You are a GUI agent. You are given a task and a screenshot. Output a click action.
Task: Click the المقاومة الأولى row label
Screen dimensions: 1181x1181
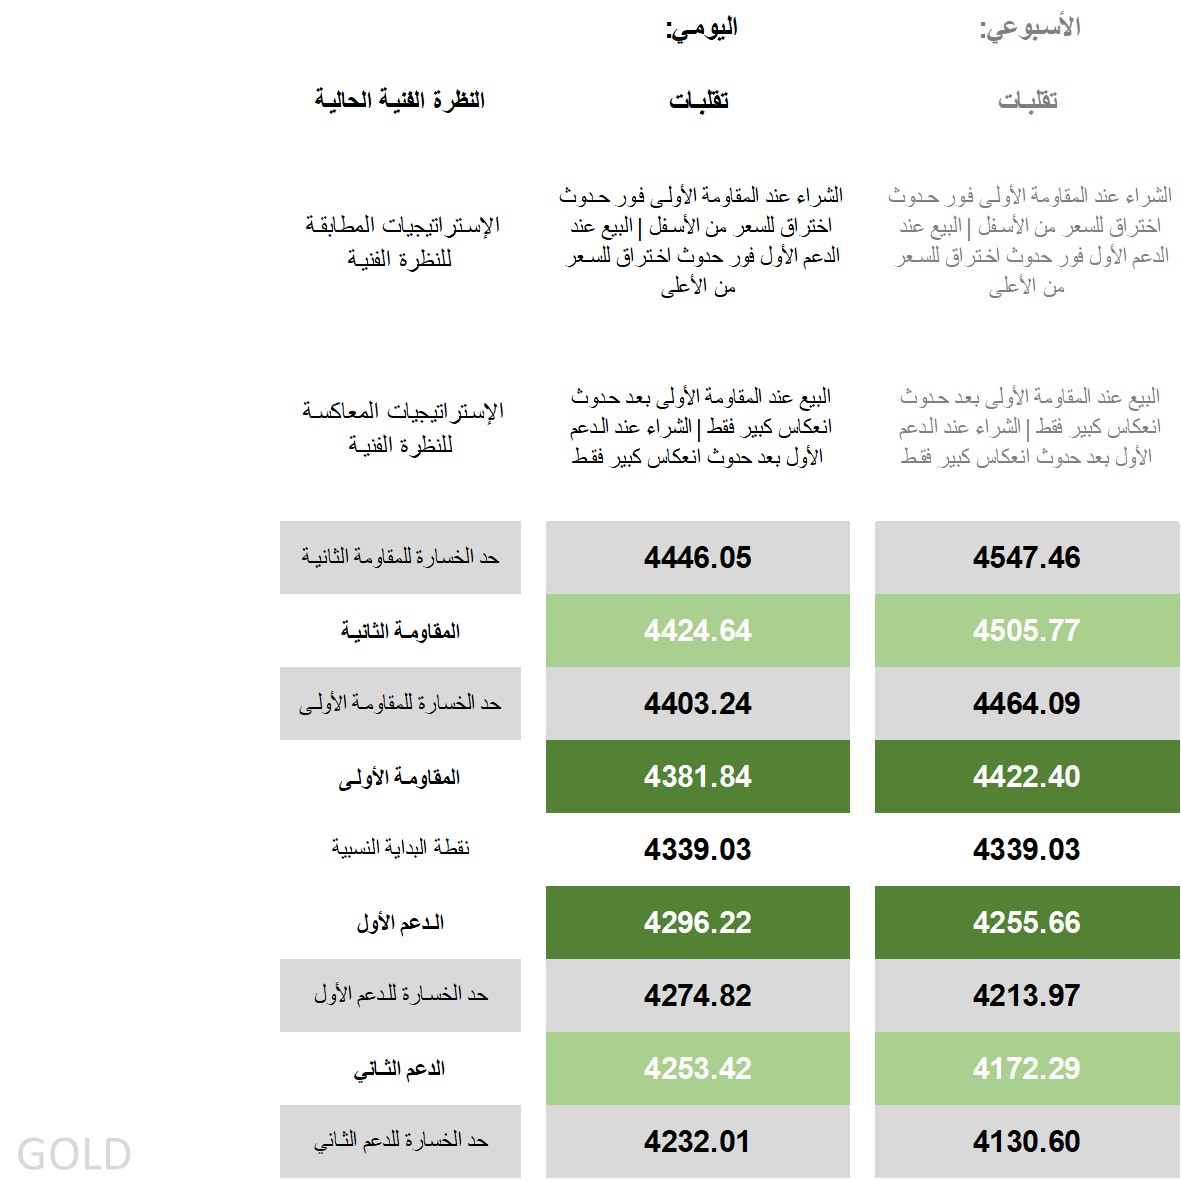pyautogui.click(x=400, y=777)
